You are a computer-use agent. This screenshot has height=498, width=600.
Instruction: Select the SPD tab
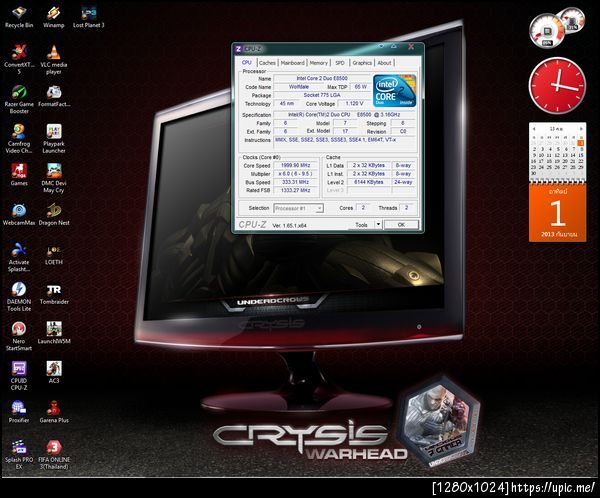pos(340,63)
